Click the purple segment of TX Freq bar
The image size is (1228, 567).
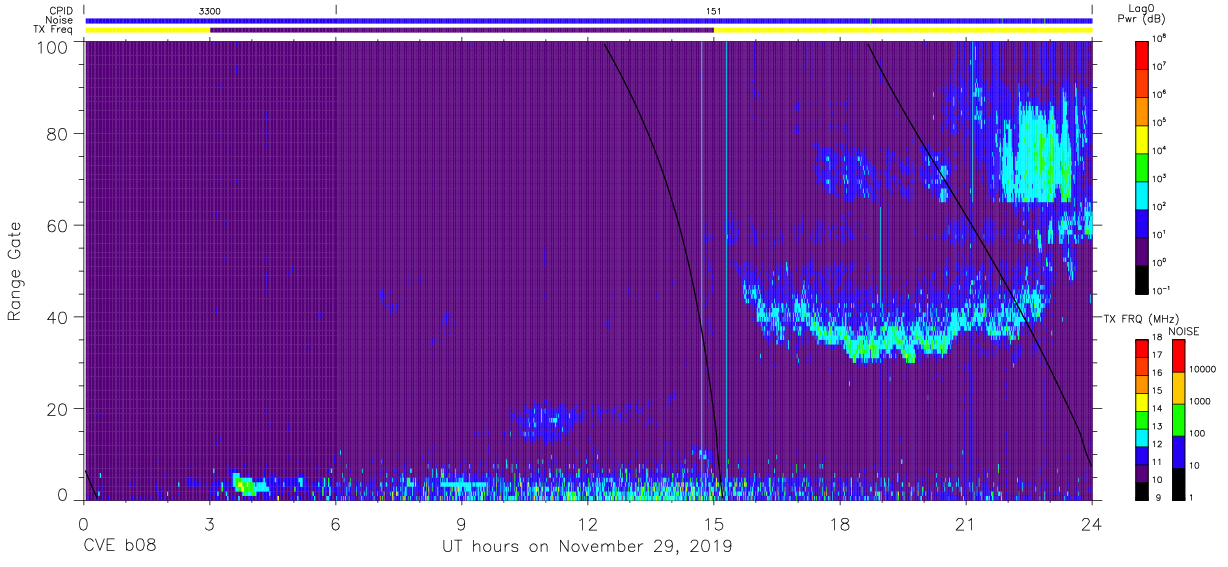(462, 30)
